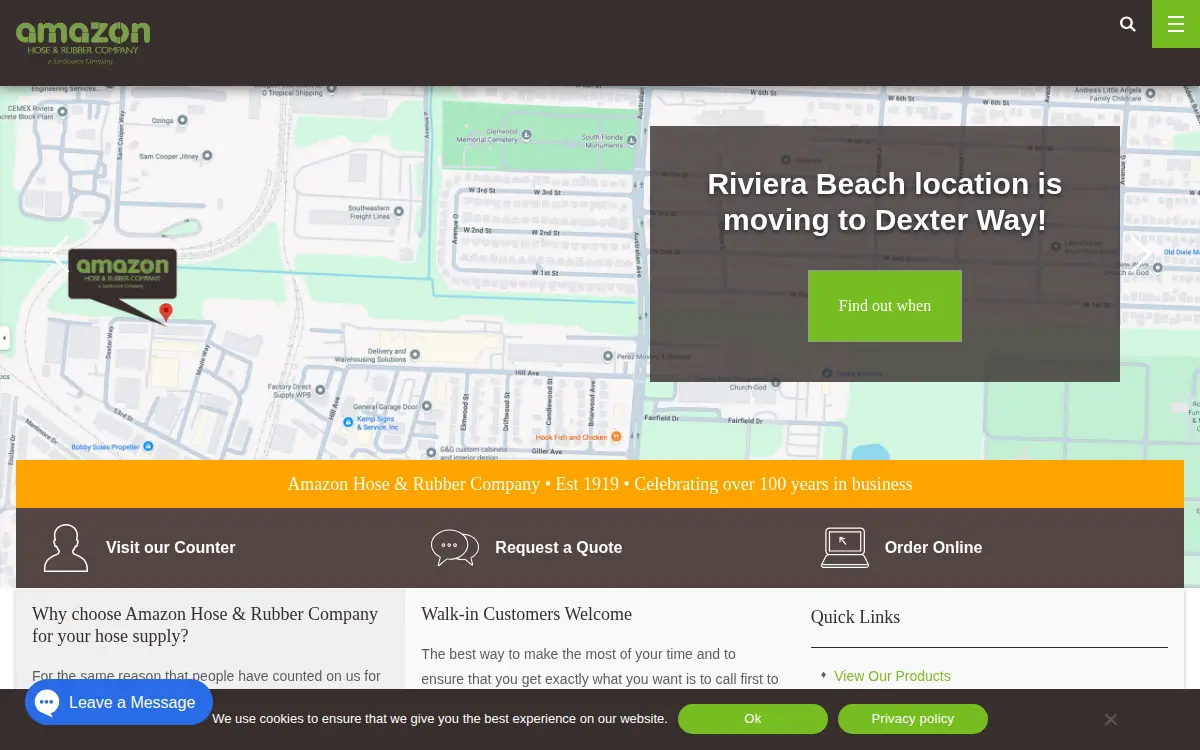Click the General Garage Door map marker
This screenshot has width=1200, height=750.
click(427, 406)
